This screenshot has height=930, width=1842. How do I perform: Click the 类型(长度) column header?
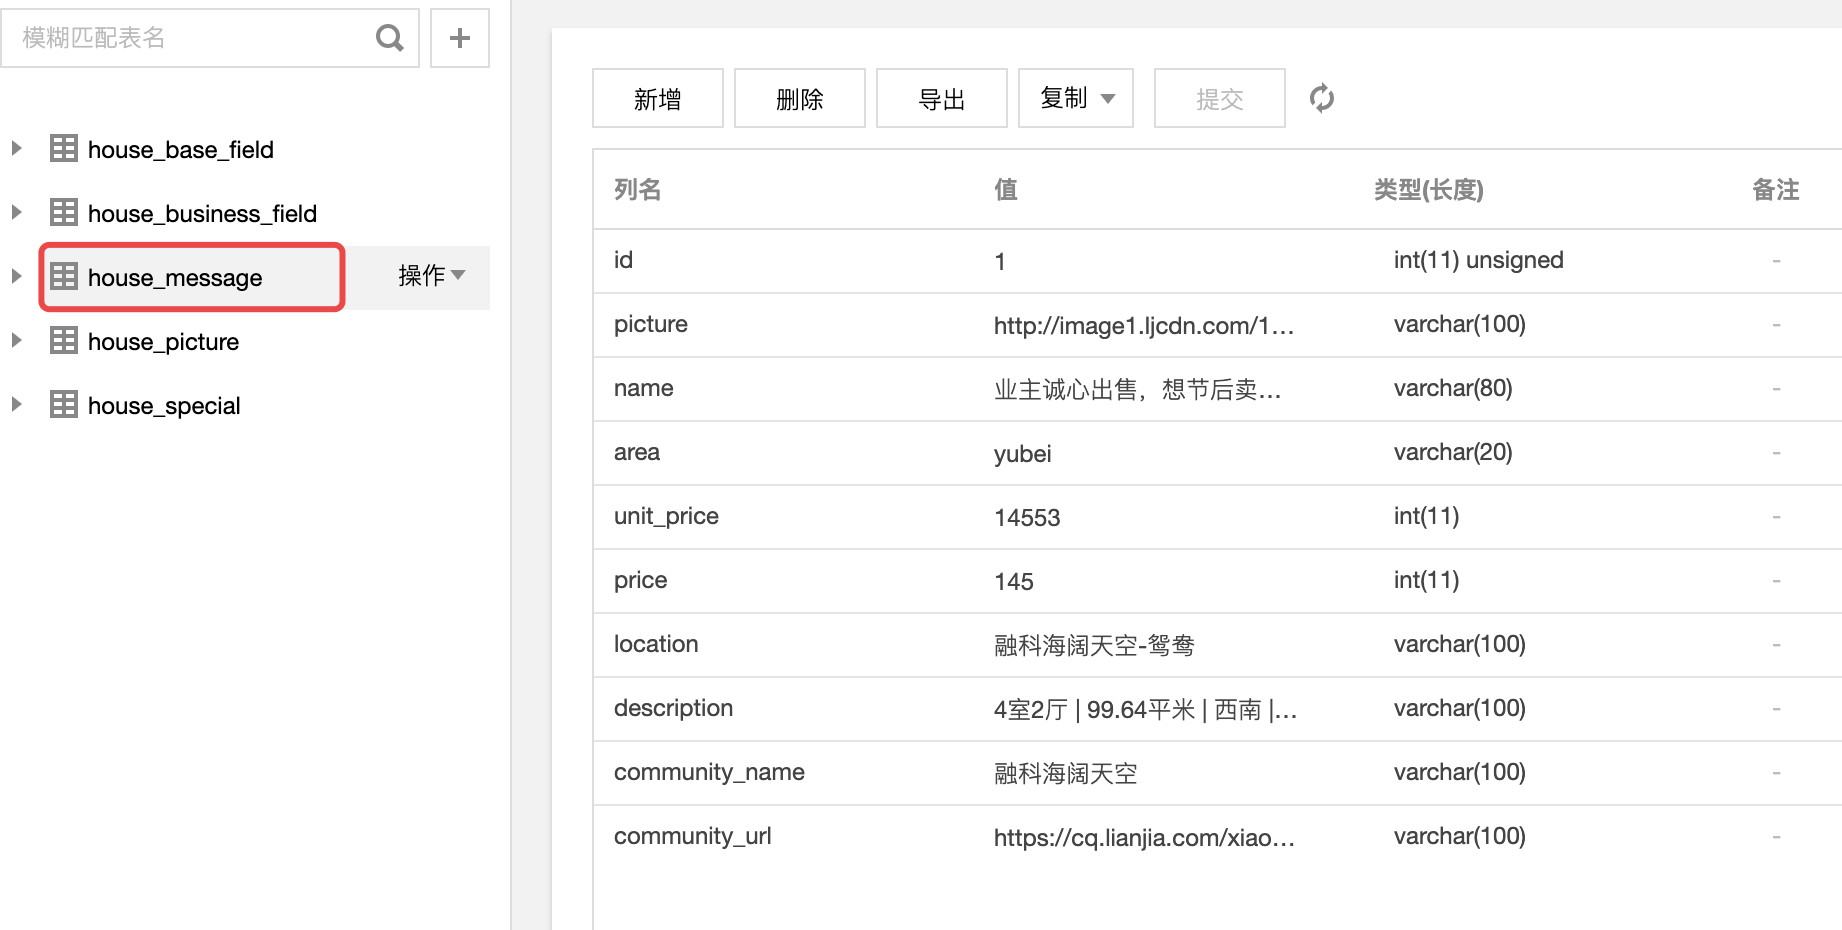click(1428, 190)
